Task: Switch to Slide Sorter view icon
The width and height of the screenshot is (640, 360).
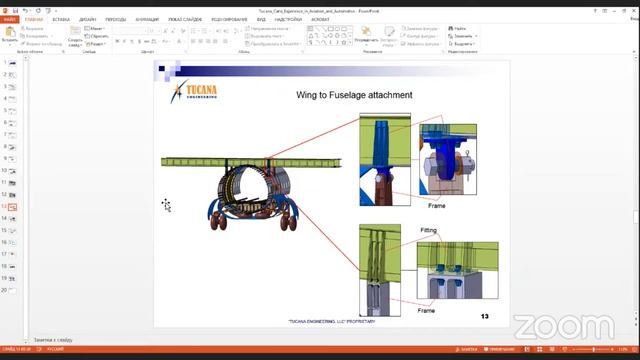Action: pyautogui.click(x=540, y=349)
